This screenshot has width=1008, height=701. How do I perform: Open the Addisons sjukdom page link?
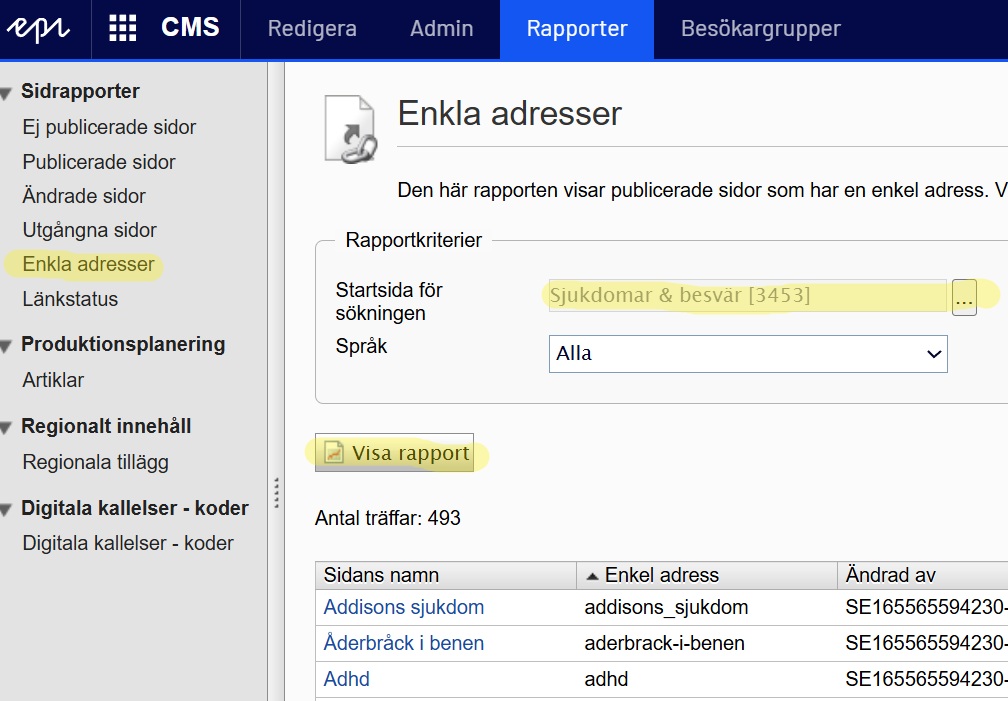[404, 607]
